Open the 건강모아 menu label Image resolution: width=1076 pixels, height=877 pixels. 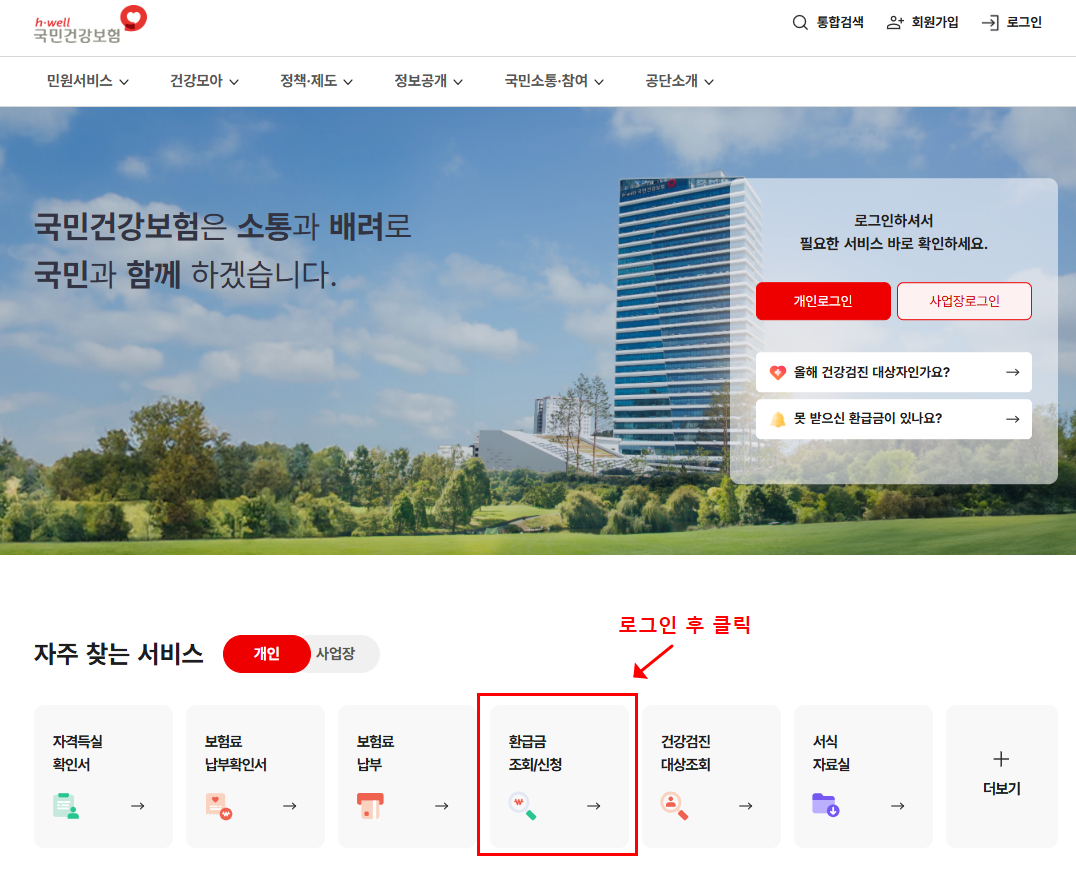pyautogui.click(x=196, y=81)
